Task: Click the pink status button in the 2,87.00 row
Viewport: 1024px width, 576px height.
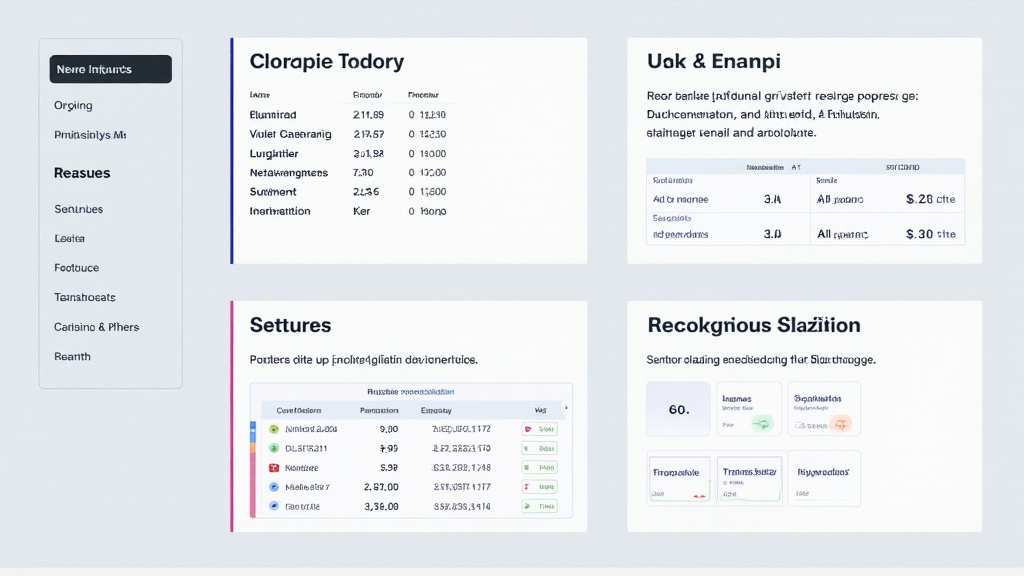Action: [x=540, y=487]
